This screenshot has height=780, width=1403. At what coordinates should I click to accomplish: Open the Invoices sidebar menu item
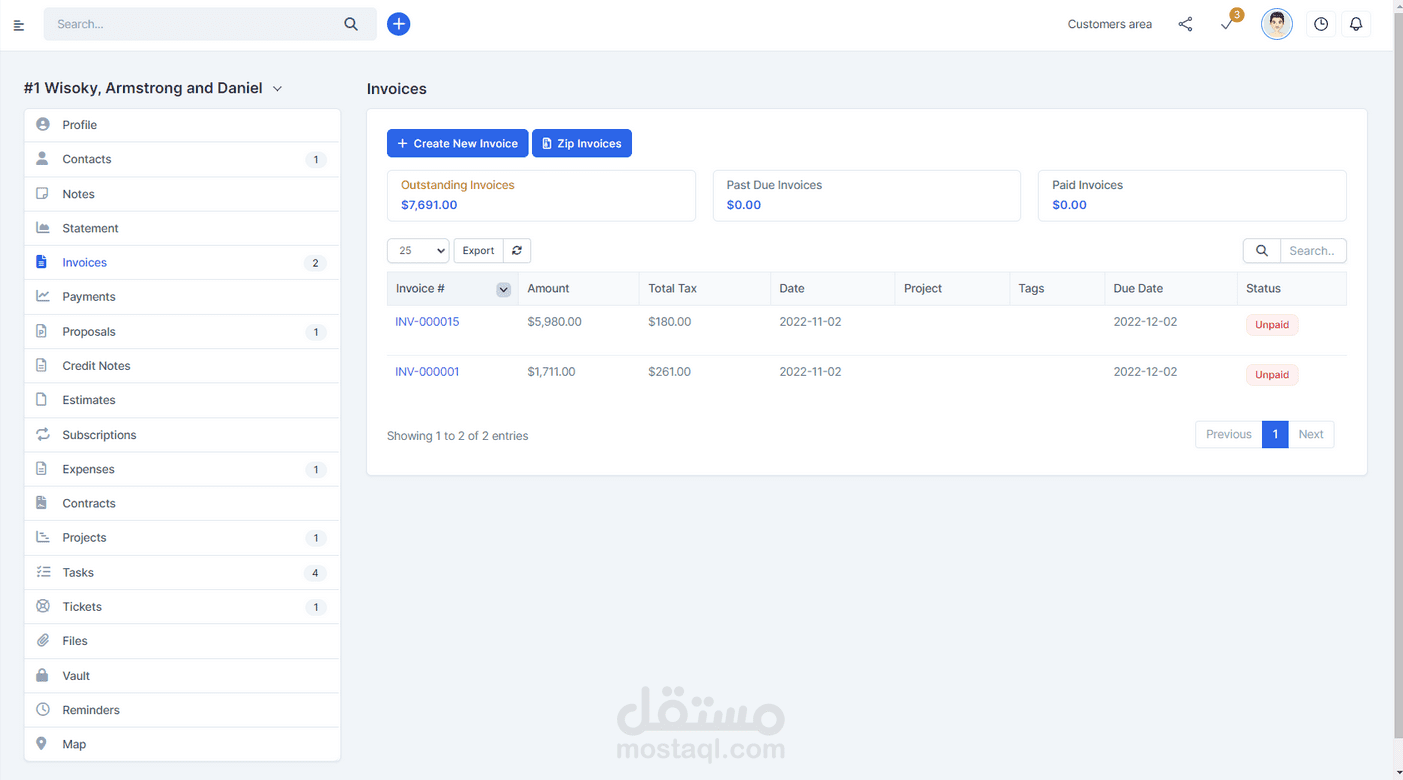coord(182,262)
